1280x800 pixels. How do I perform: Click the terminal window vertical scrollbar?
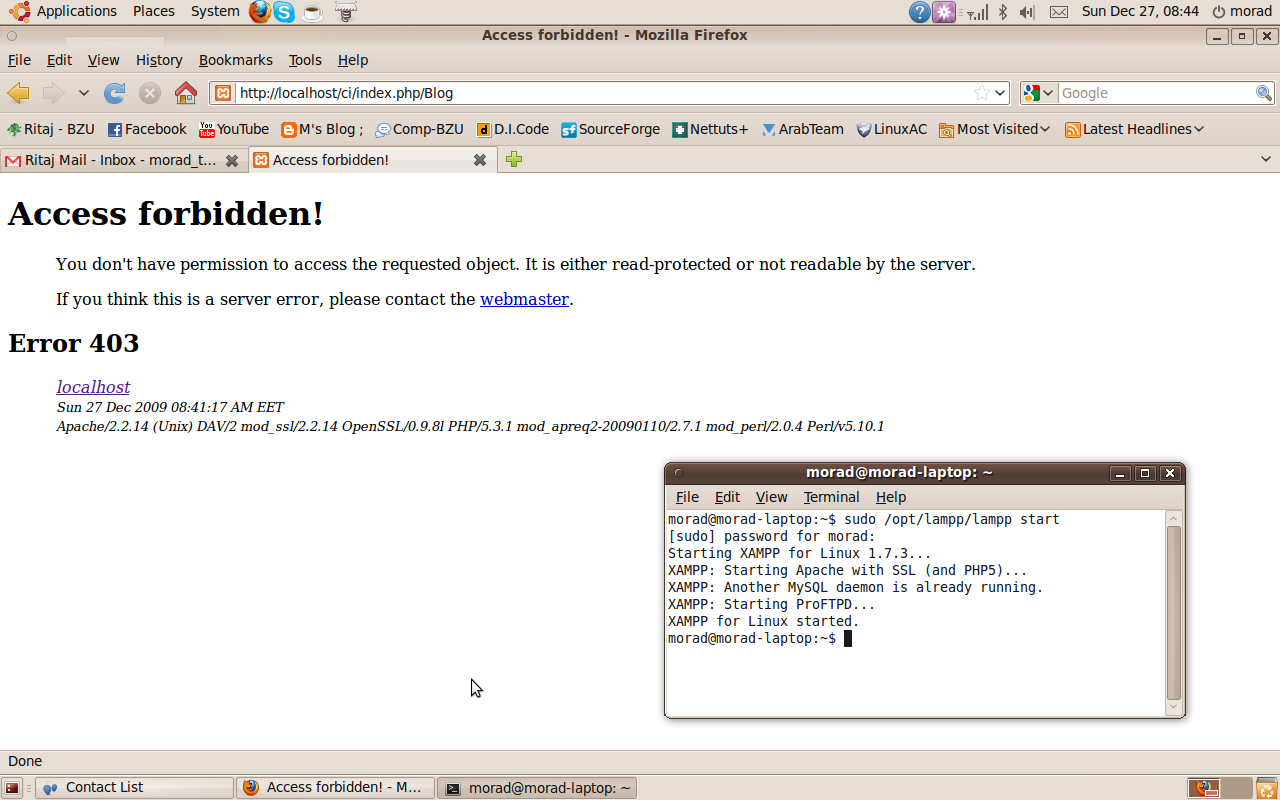tap(1174, 612)
